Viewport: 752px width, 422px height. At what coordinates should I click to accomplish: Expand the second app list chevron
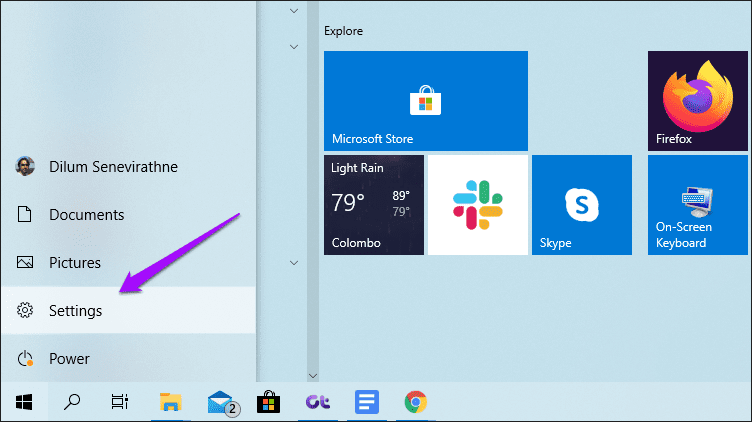pyautogui.click(x=294, y=47)
